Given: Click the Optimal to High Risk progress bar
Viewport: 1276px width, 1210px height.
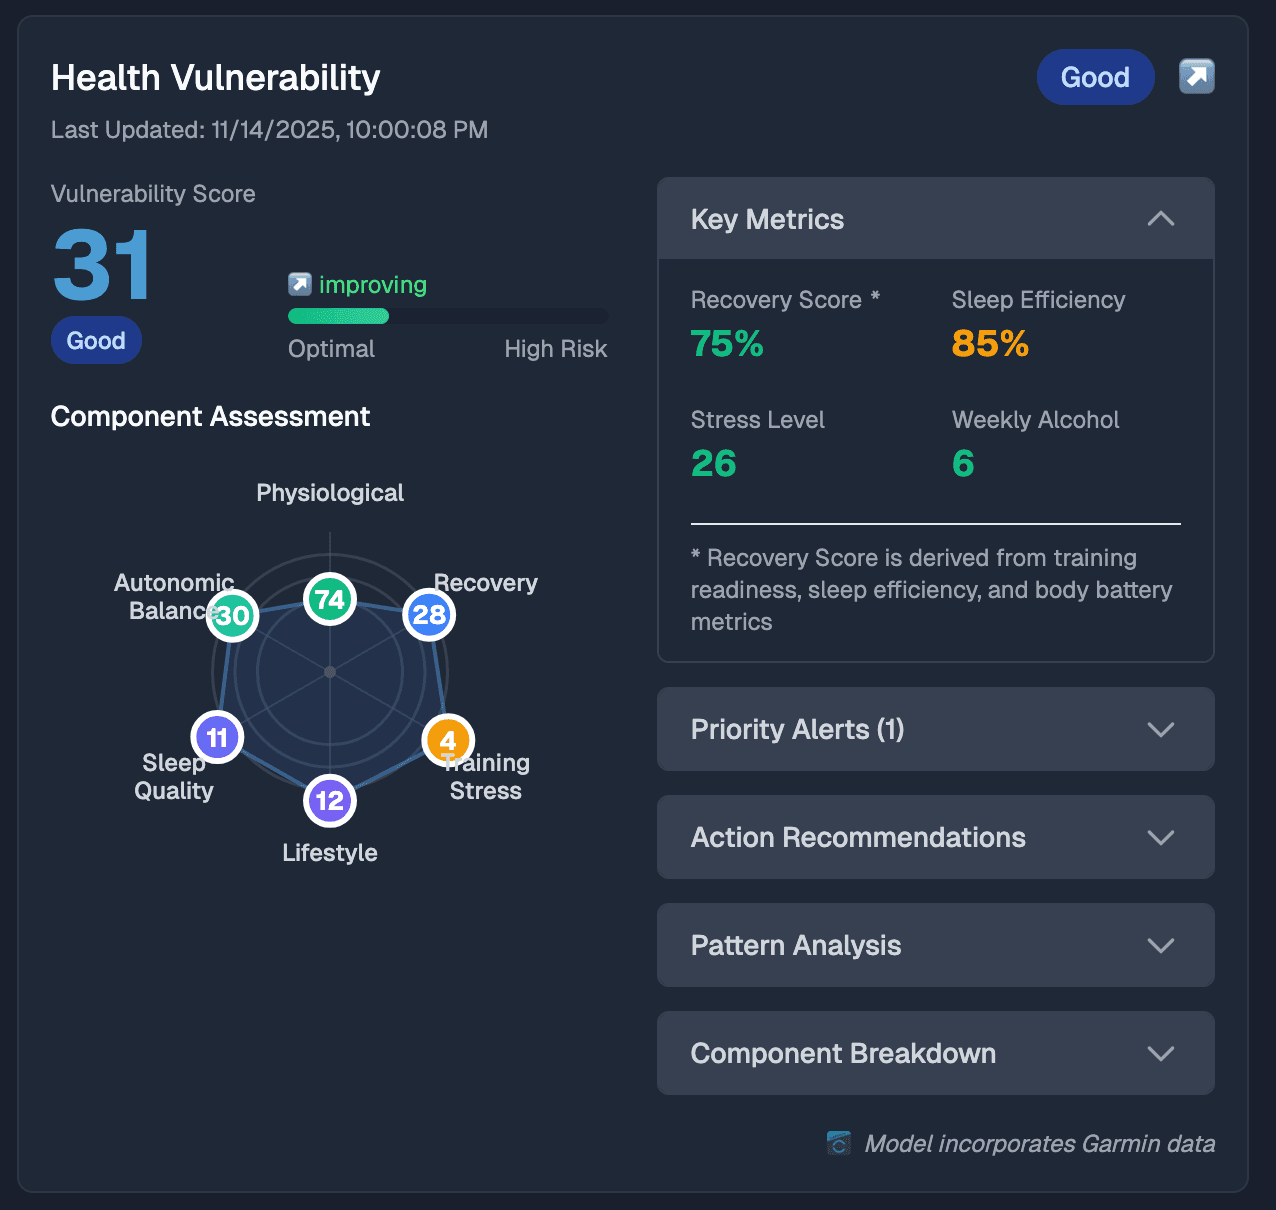Looking at the screenshot, I should (448, 316).
